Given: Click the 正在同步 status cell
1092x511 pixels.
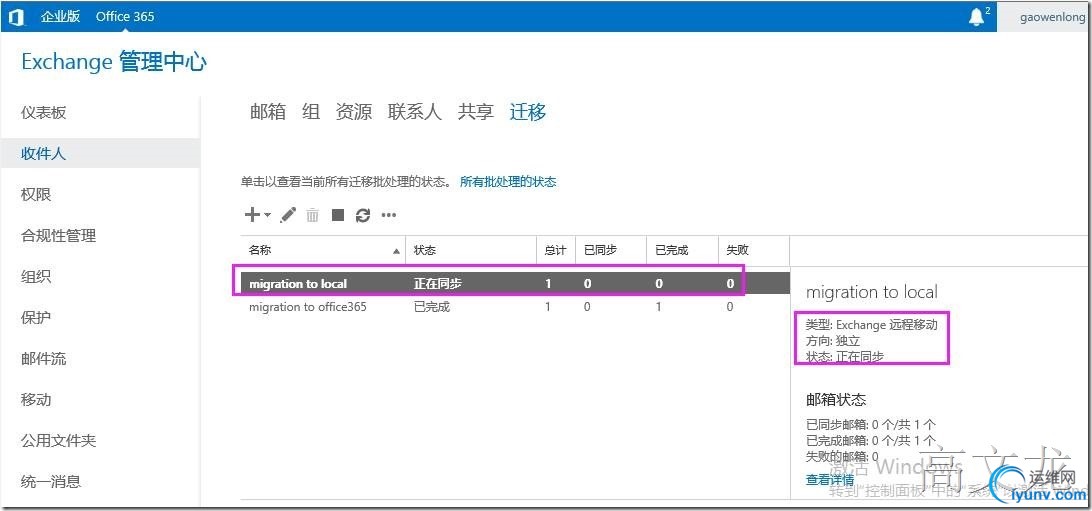Looking at the screenshot, I should (x=437, y=283).
